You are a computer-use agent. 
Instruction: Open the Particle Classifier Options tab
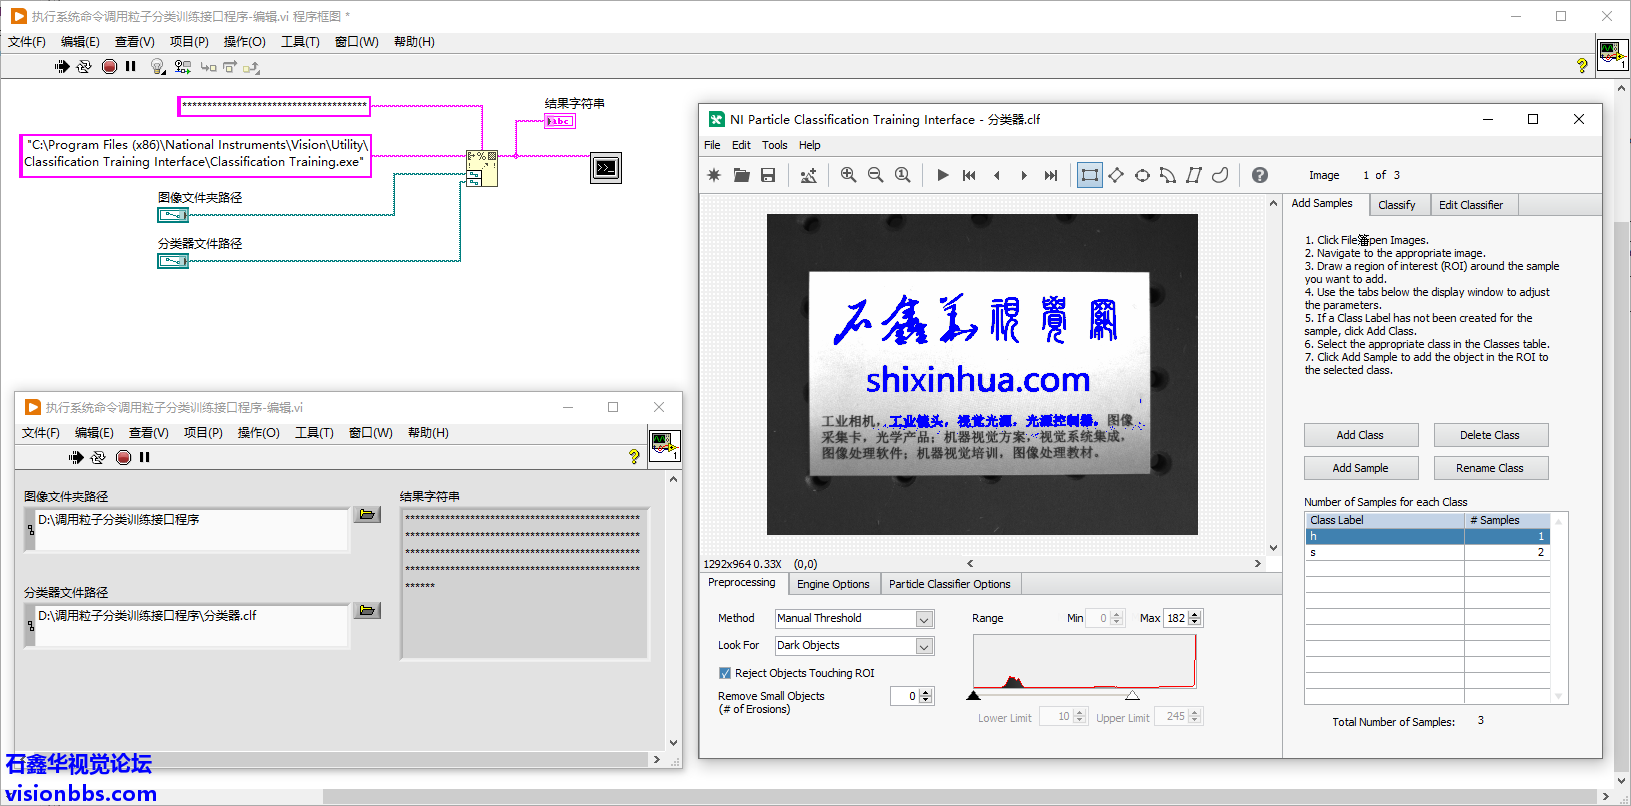click(950, 584)
